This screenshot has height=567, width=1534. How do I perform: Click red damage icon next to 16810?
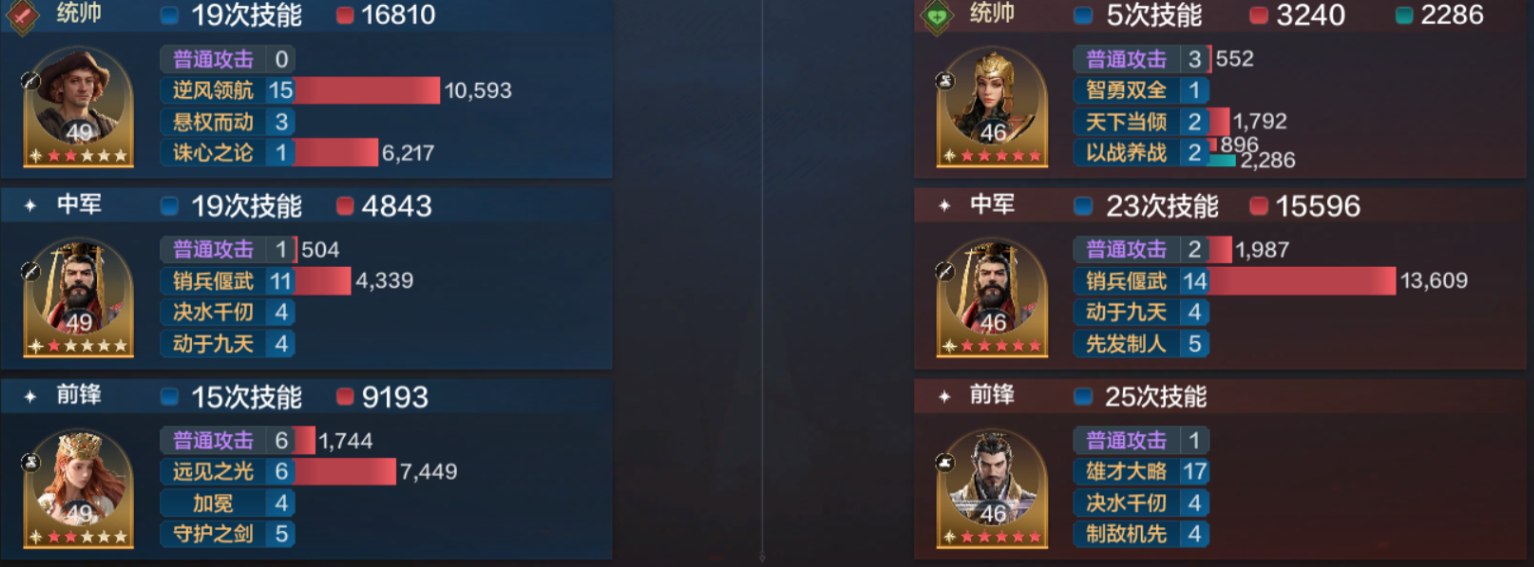(x=345, y=16)
